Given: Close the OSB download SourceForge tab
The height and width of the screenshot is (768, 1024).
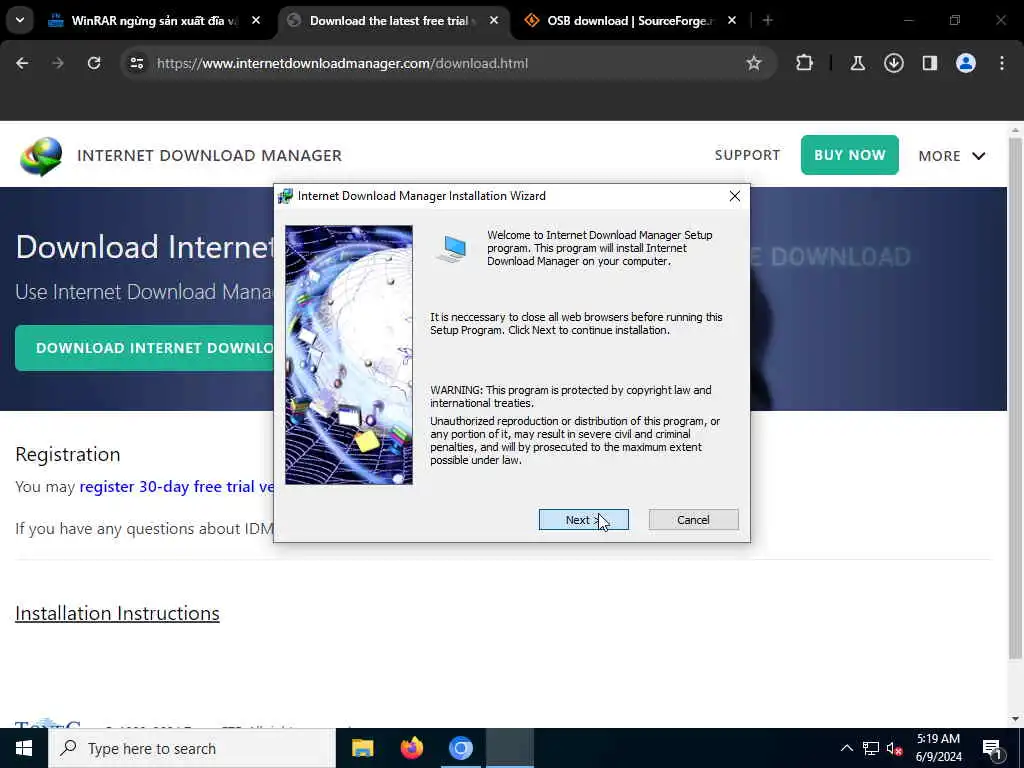Looking at the screenshot, I should (x=731, y=21).
